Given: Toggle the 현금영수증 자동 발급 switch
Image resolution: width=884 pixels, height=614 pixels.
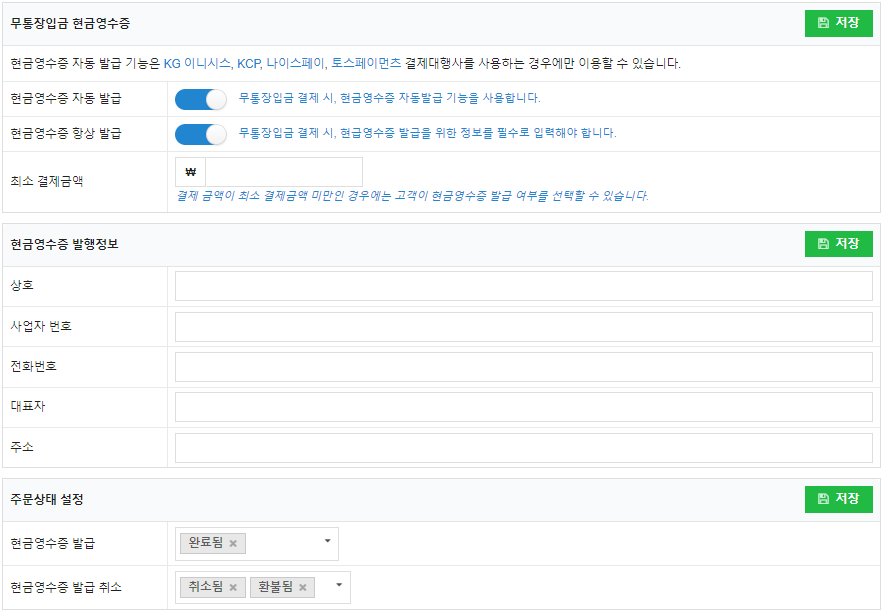Looking at the screenshot, I should click(201, 99).
